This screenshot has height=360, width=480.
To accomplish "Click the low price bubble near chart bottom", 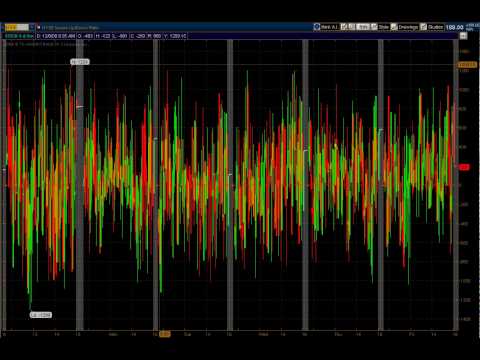I will click(41, 315).
